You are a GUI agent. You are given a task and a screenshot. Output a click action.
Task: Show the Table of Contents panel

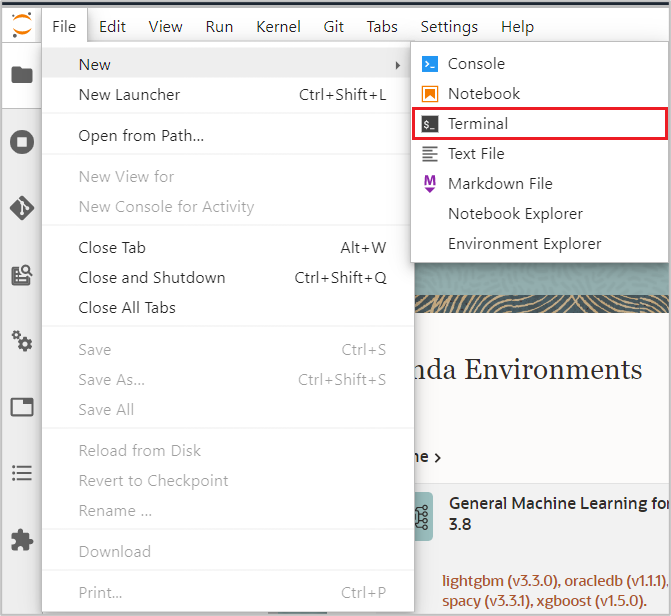(21, 473)
